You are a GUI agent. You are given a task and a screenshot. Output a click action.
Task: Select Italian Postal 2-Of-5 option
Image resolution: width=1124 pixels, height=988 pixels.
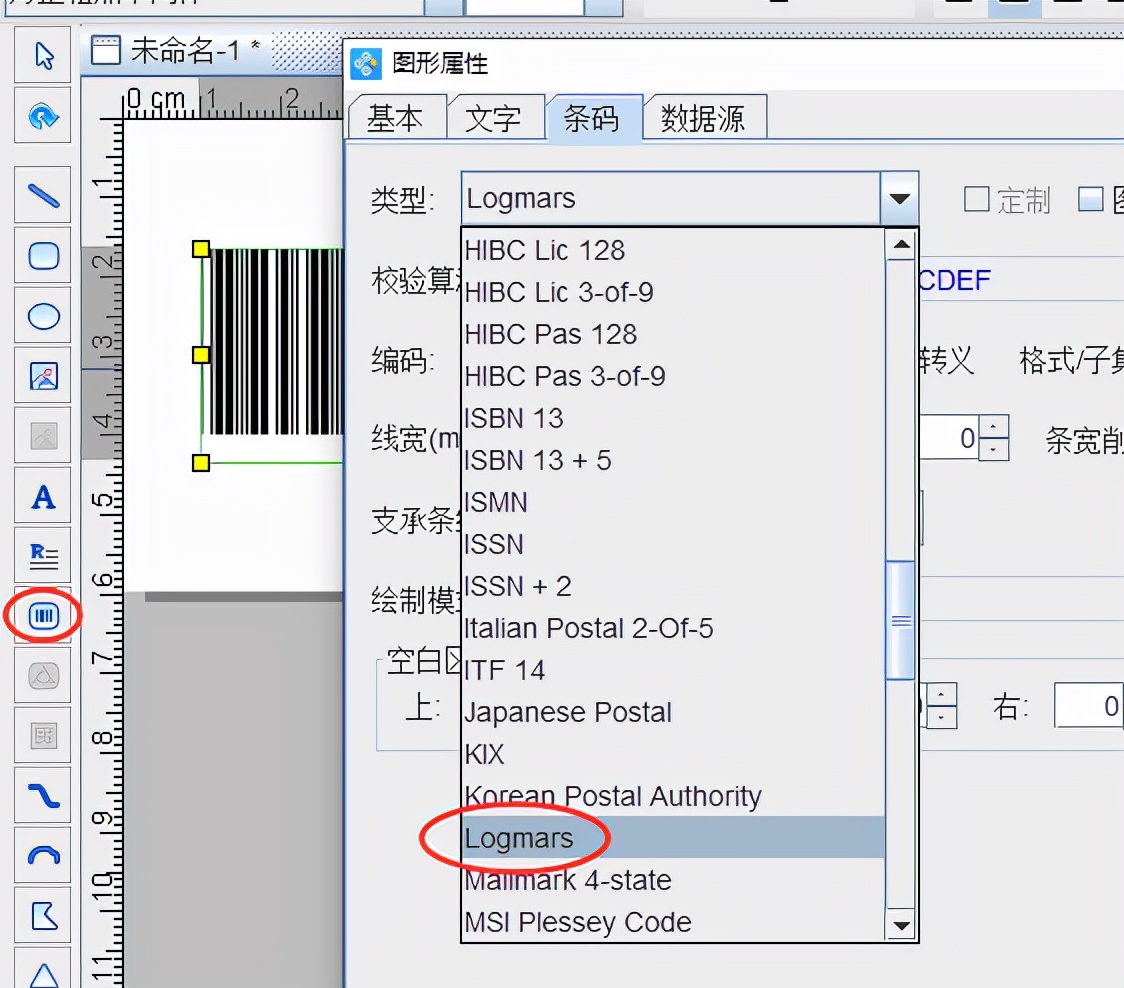pos(672,628)
